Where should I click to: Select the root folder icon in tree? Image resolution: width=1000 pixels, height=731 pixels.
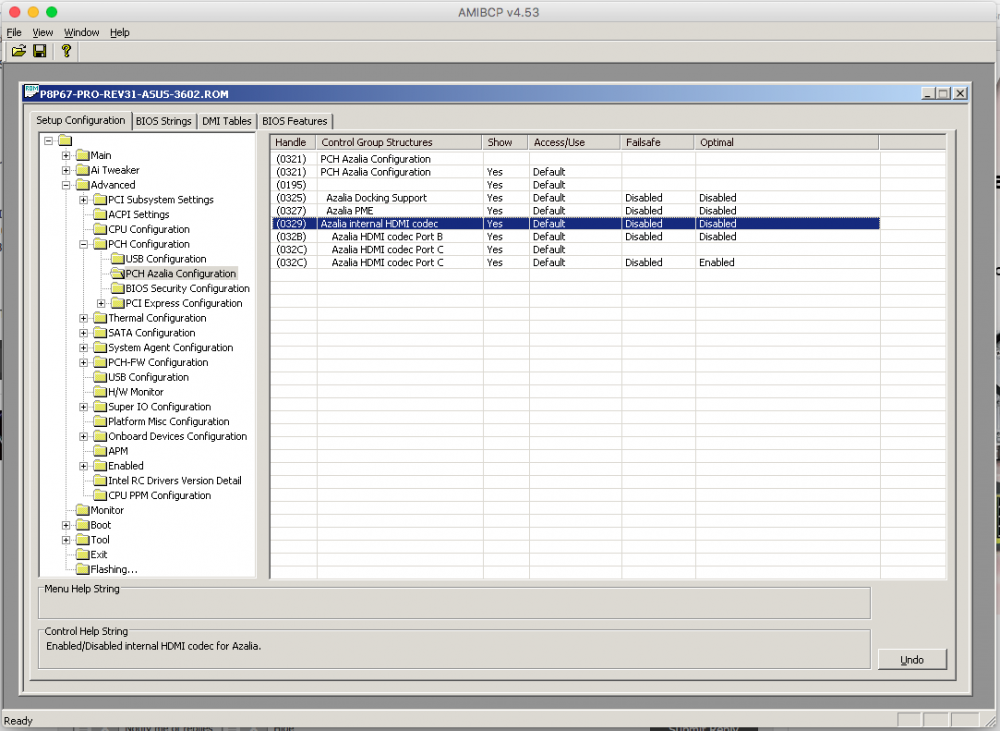[66, 140]
